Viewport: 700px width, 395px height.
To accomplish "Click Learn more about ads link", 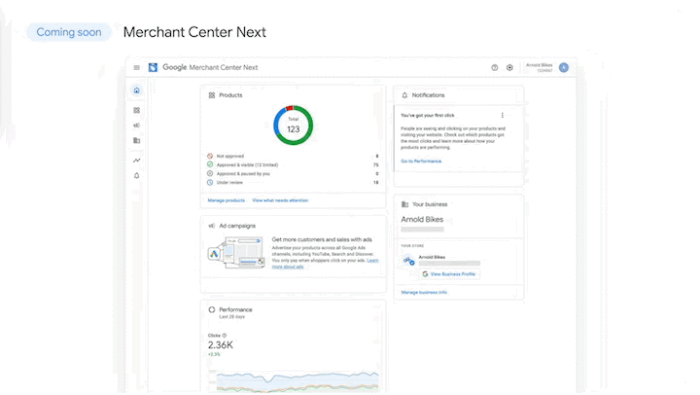I will click(x=325, y=263).
